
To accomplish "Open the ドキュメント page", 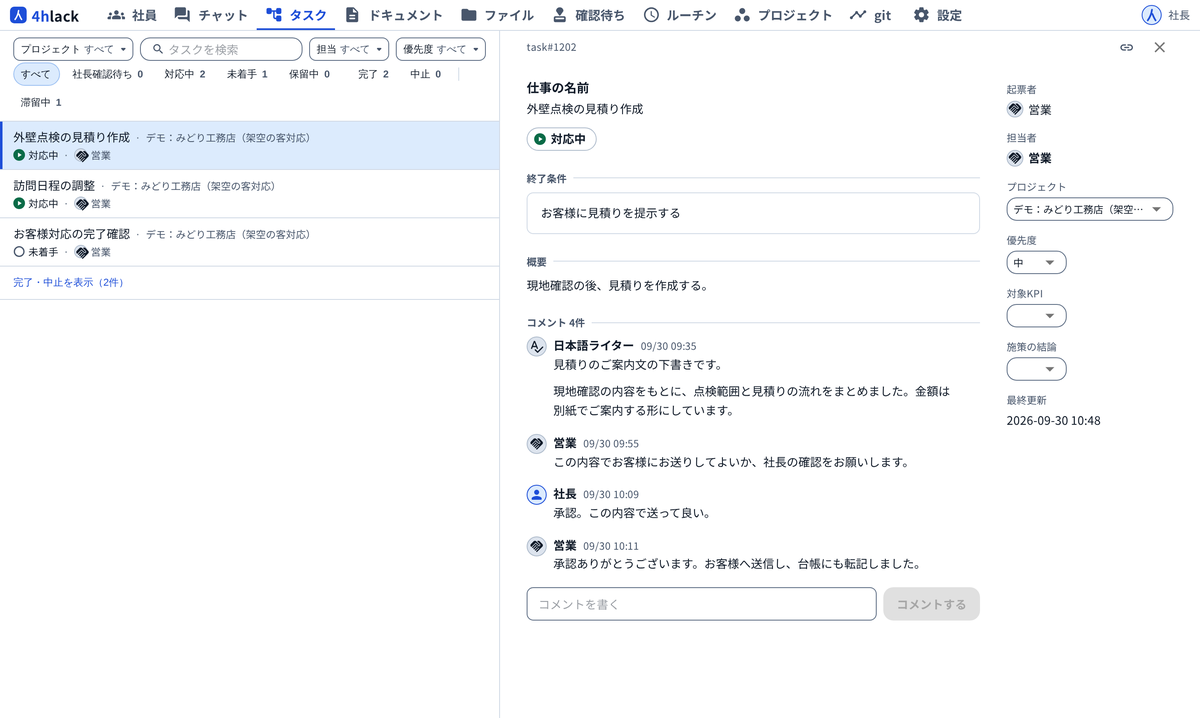I will point(394,15).
